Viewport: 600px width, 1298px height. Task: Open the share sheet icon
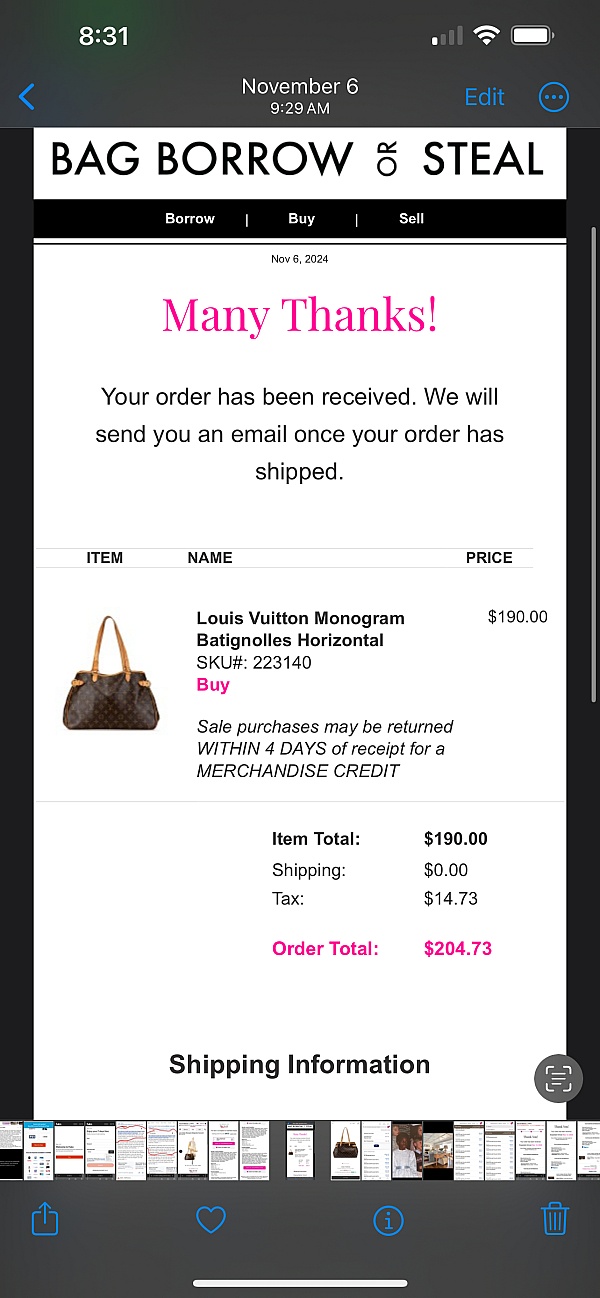point(45,1219)
